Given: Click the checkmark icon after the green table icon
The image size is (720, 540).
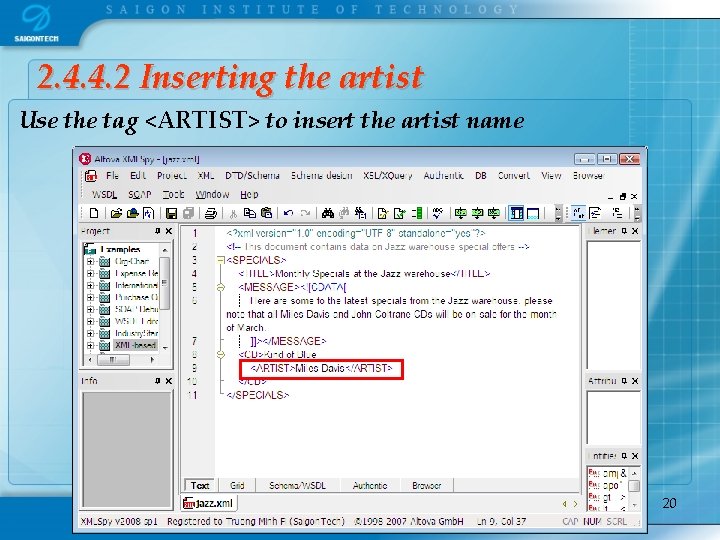Looking at the screenshot, I should pyautogui.click(x=438, y=213).
